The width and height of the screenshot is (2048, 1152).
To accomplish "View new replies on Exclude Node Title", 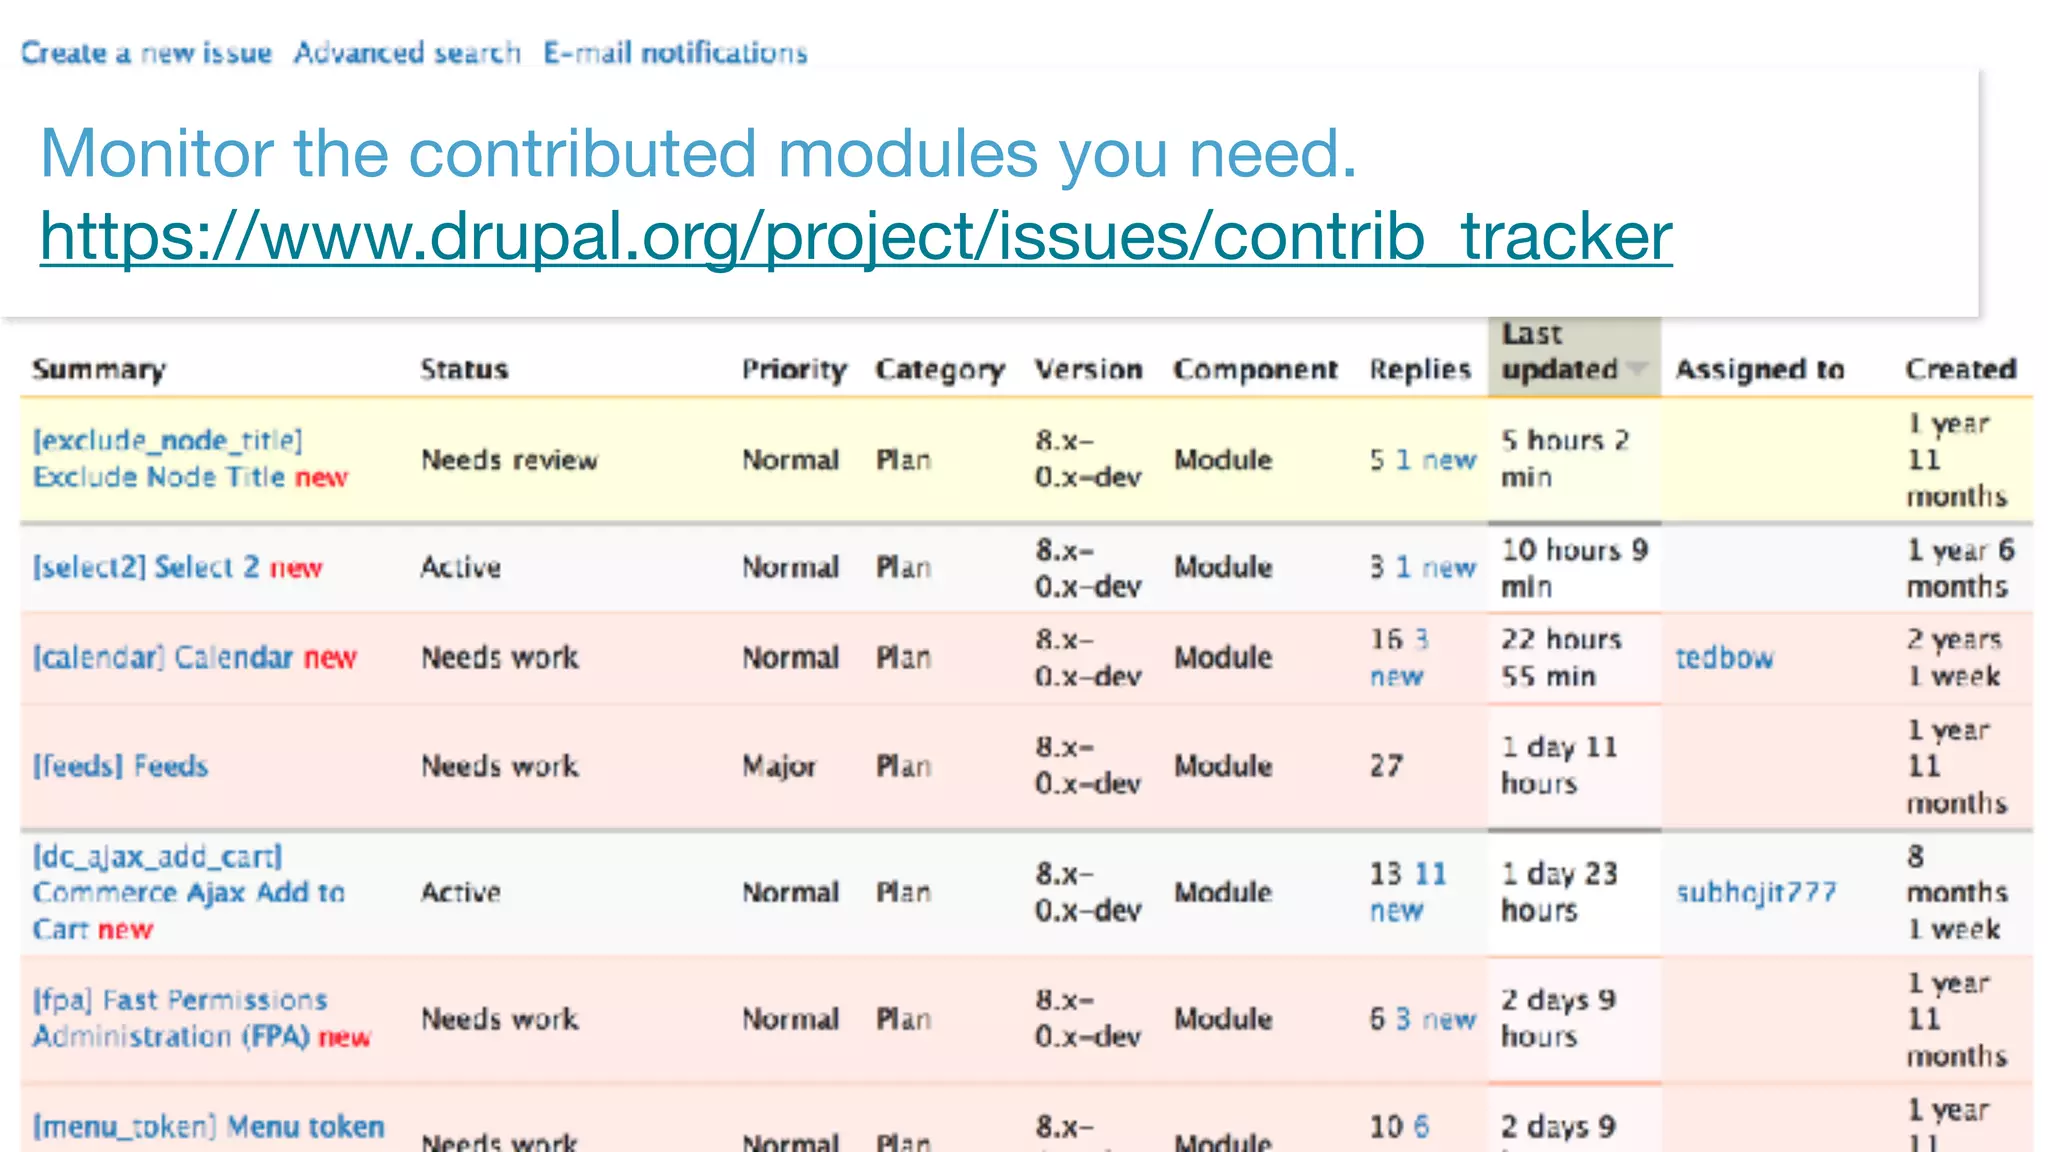I will tap(1436, 460).
